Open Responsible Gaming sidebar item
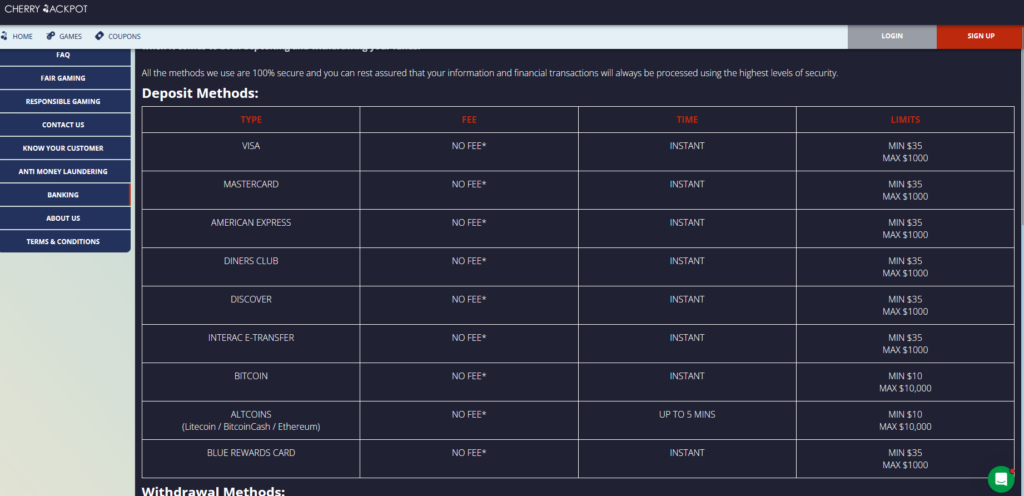 tap(65, 102)
